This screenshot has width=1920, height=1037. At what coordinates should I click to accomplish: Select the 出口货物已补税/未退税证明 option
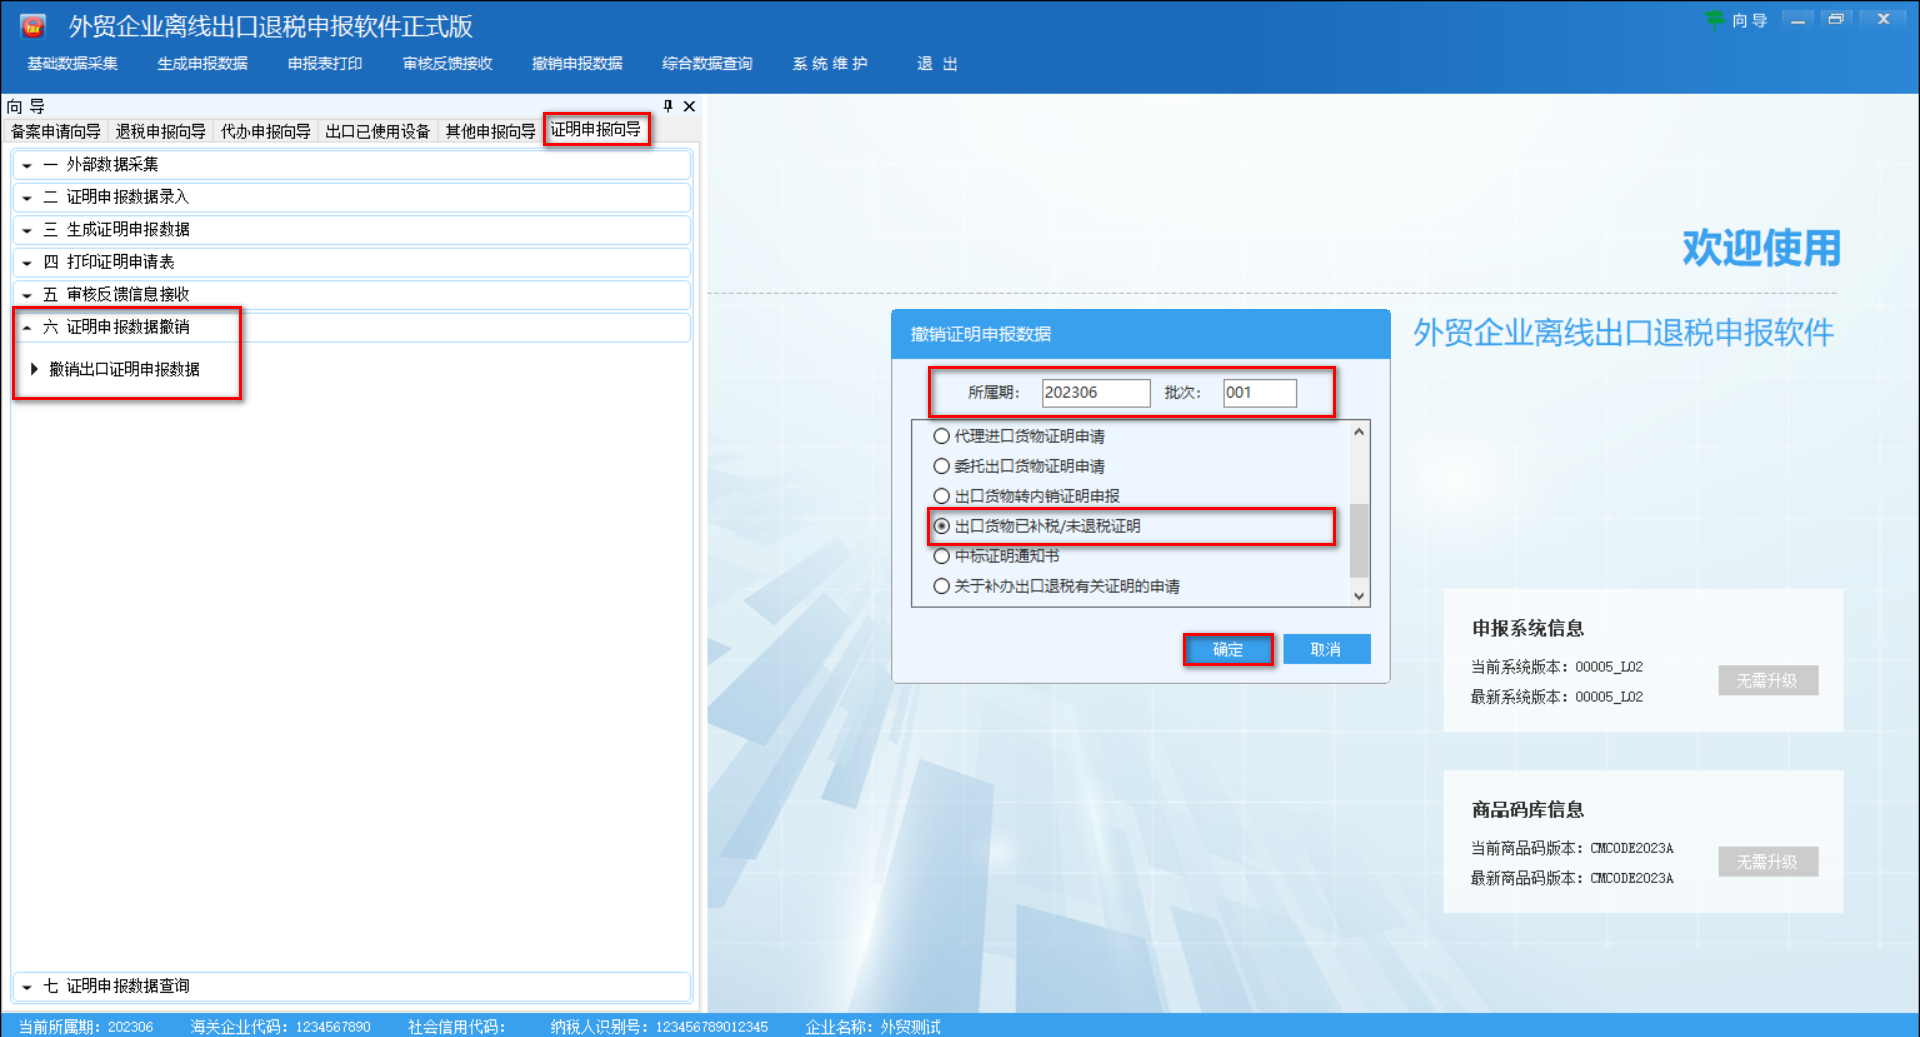[x=941, y=526]
